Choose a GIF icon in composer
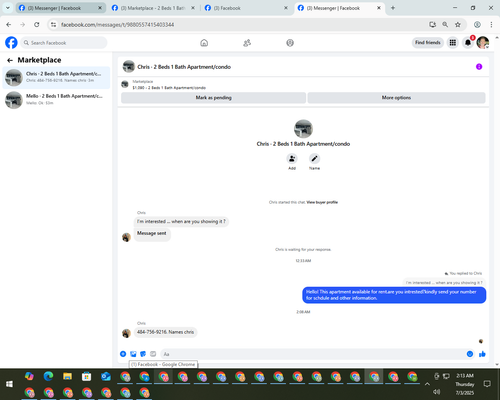The height and width of the screenshot is (400, 500). [153, 354]
